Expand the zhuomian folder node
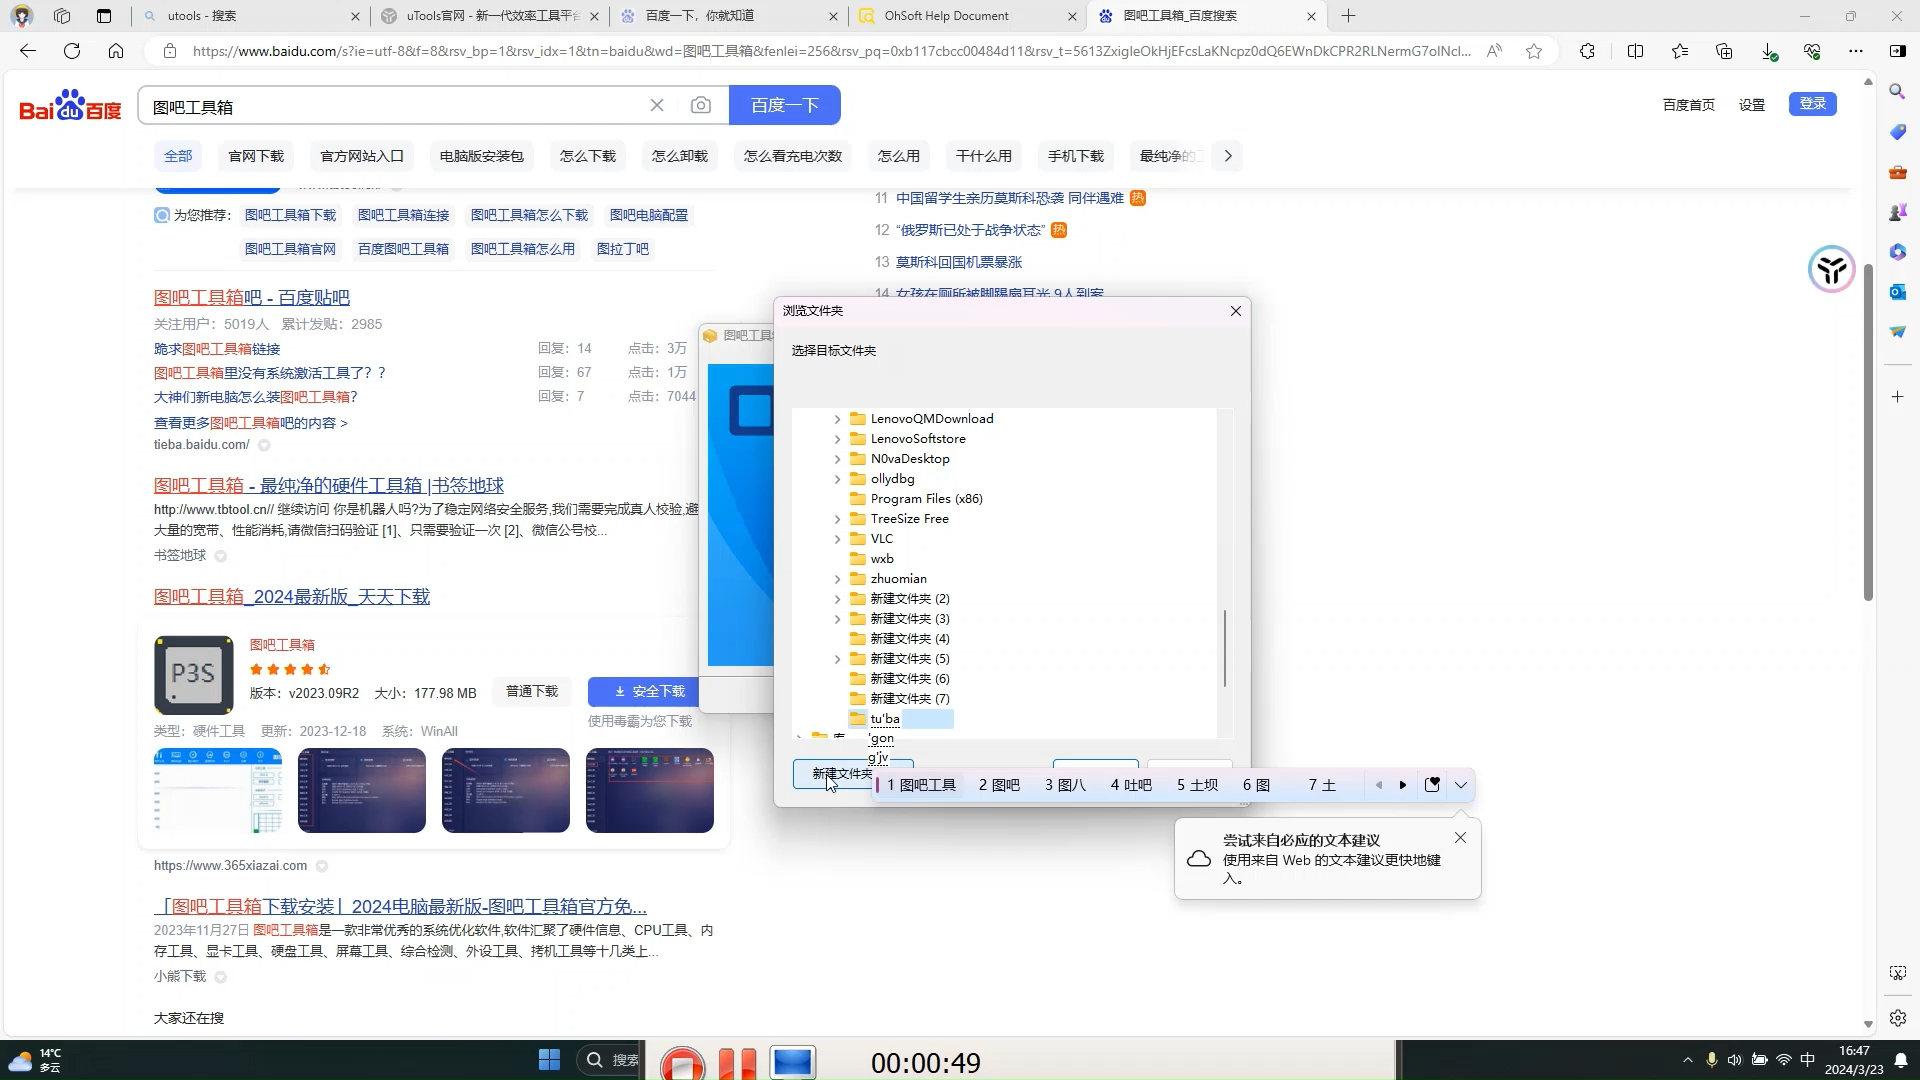The image size is (1920, 1080). pos(838,579)
